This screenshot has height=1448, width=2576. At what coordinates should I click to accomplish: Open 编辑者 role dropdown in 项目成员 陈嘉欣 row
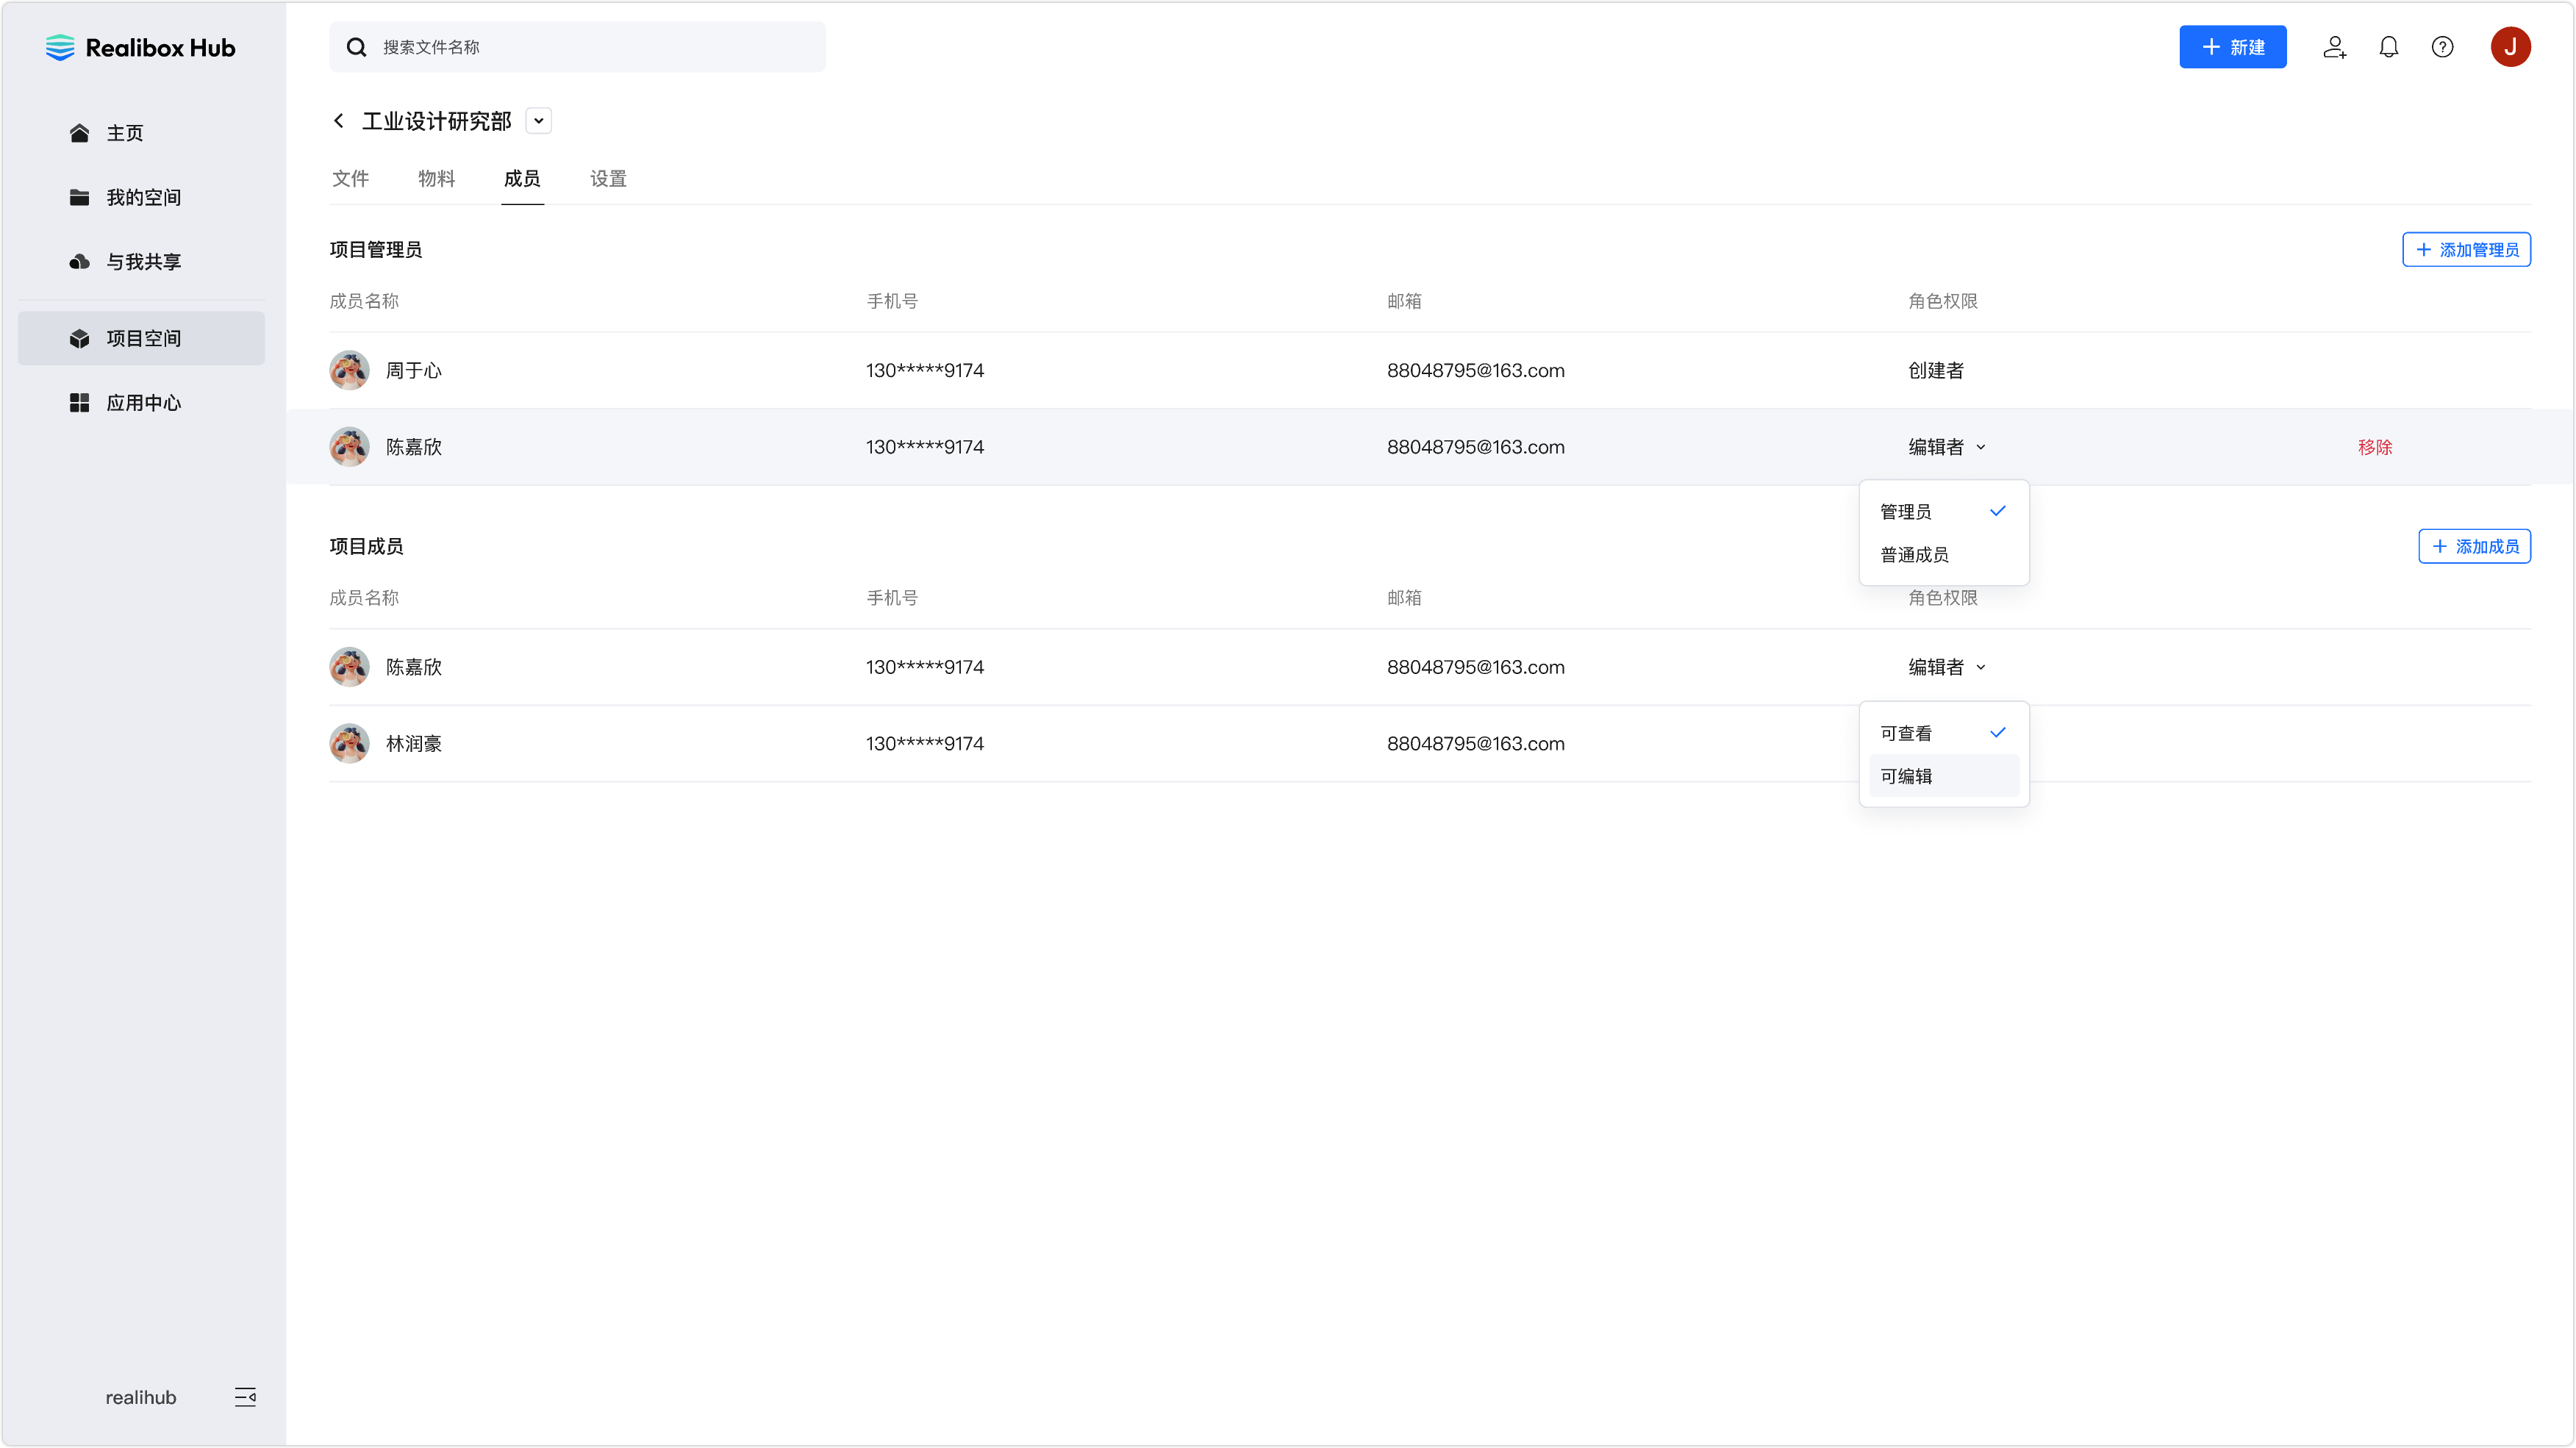tap(1946, 667)
